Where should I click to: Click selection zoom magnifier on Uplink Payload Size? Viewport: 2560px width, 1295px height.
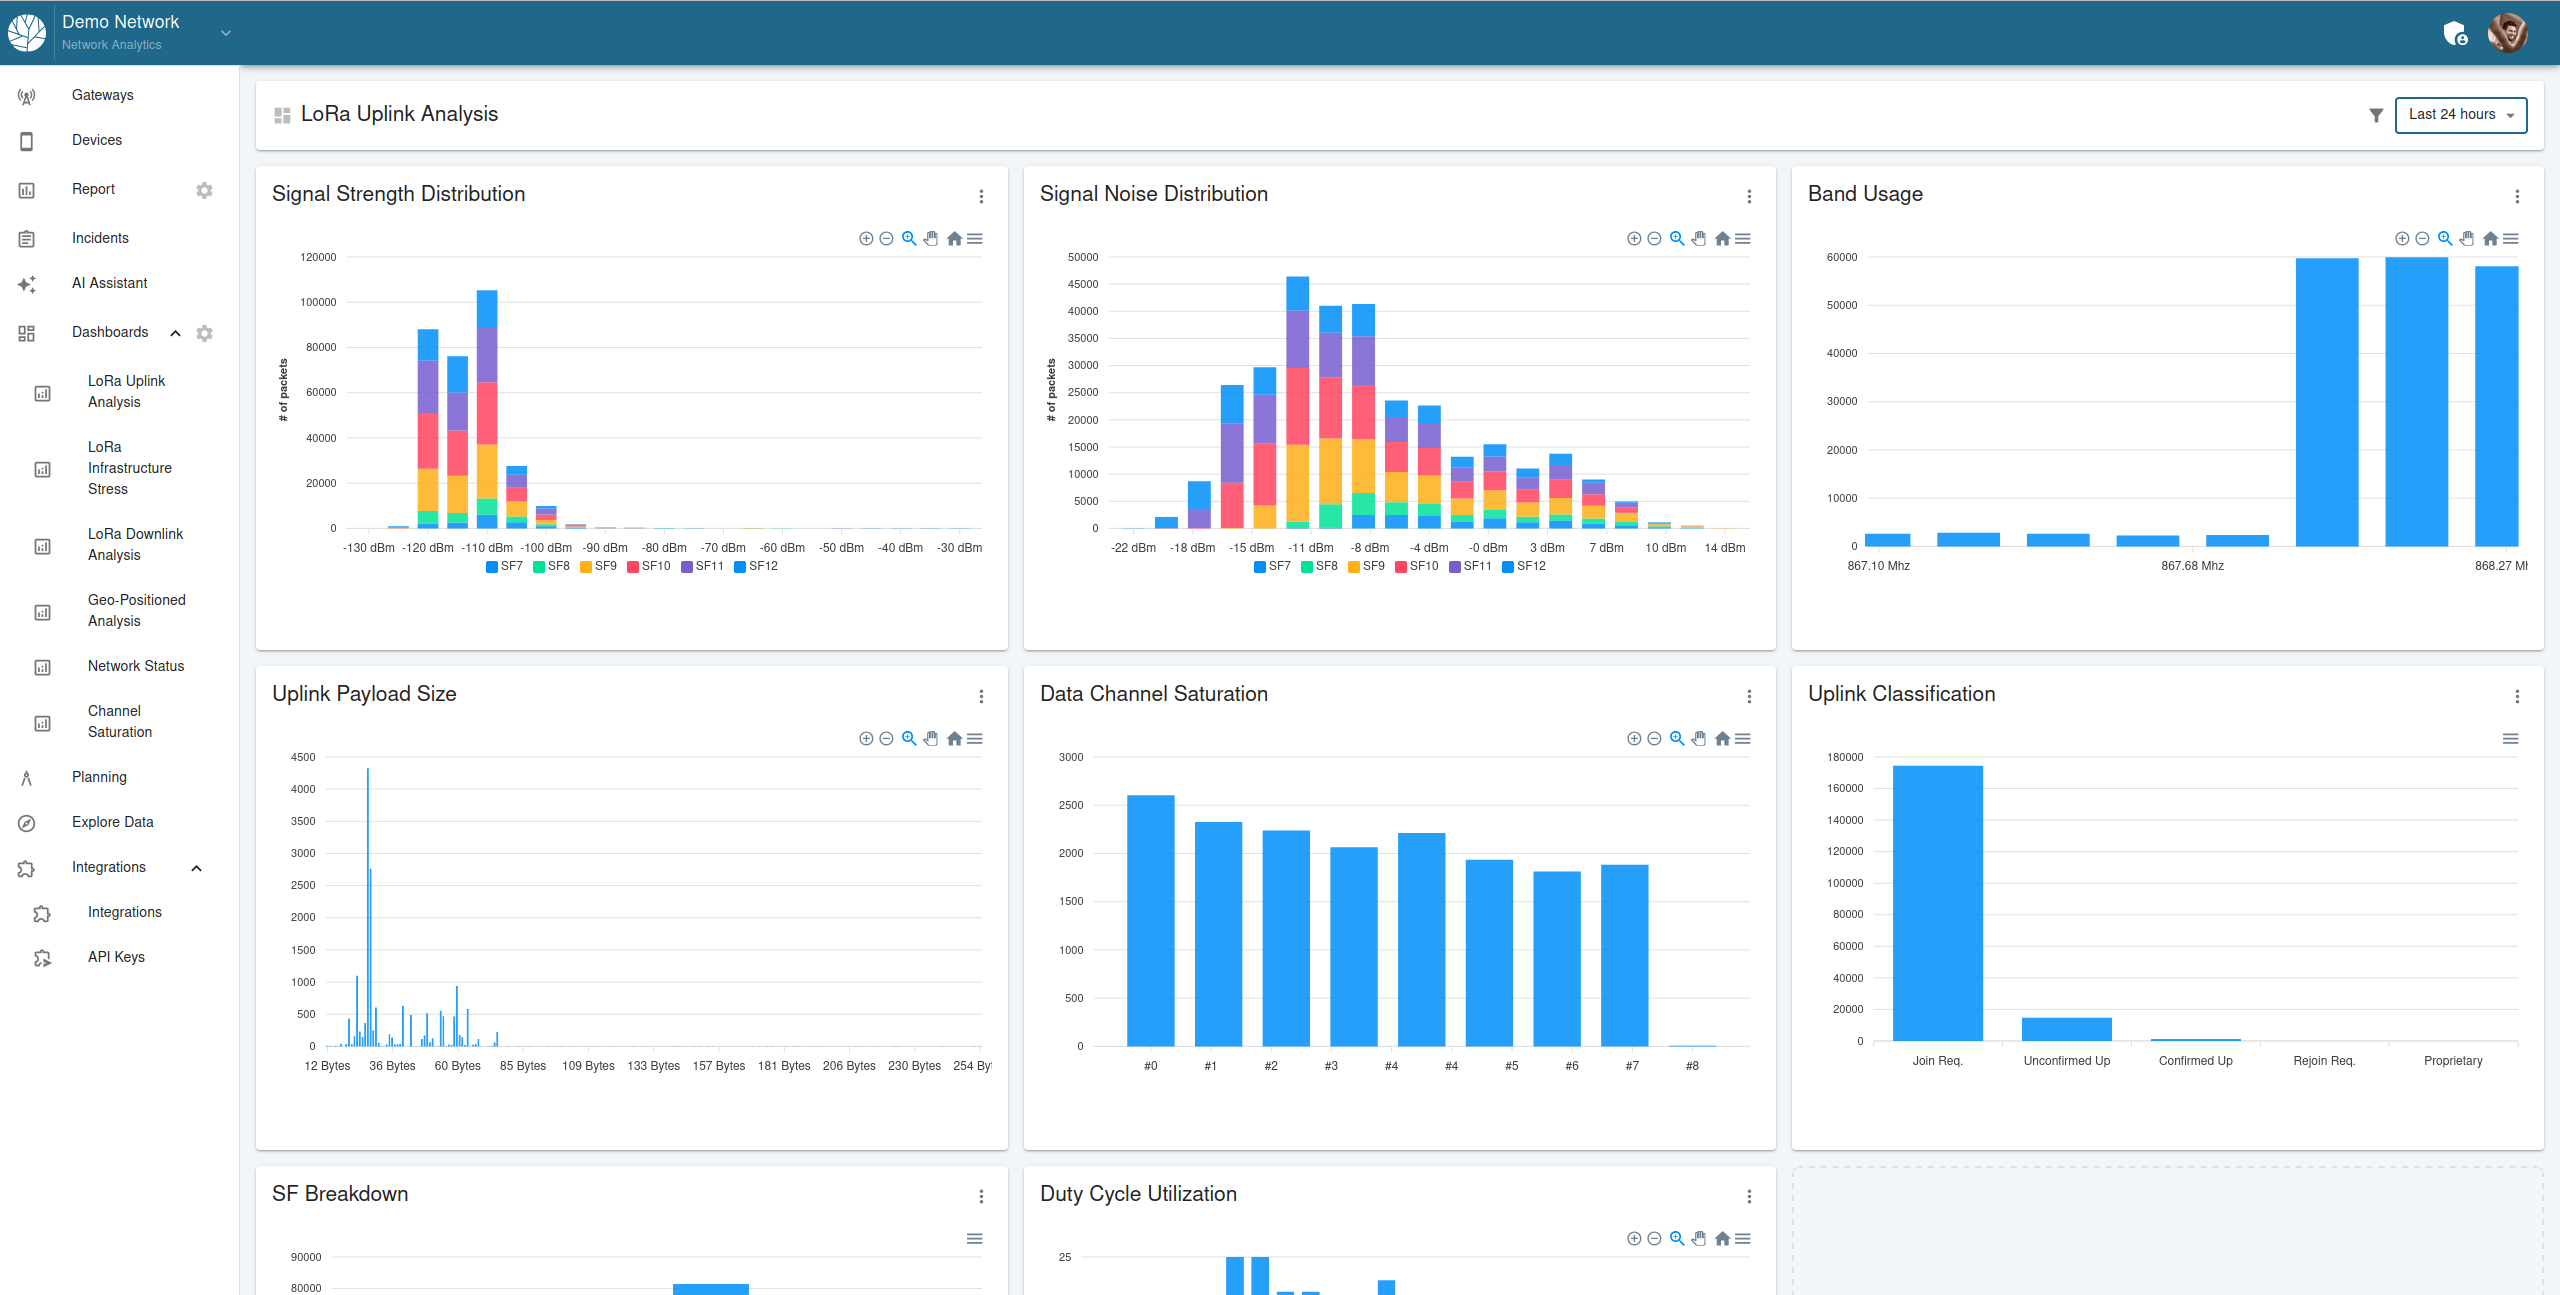click(909, 739)
